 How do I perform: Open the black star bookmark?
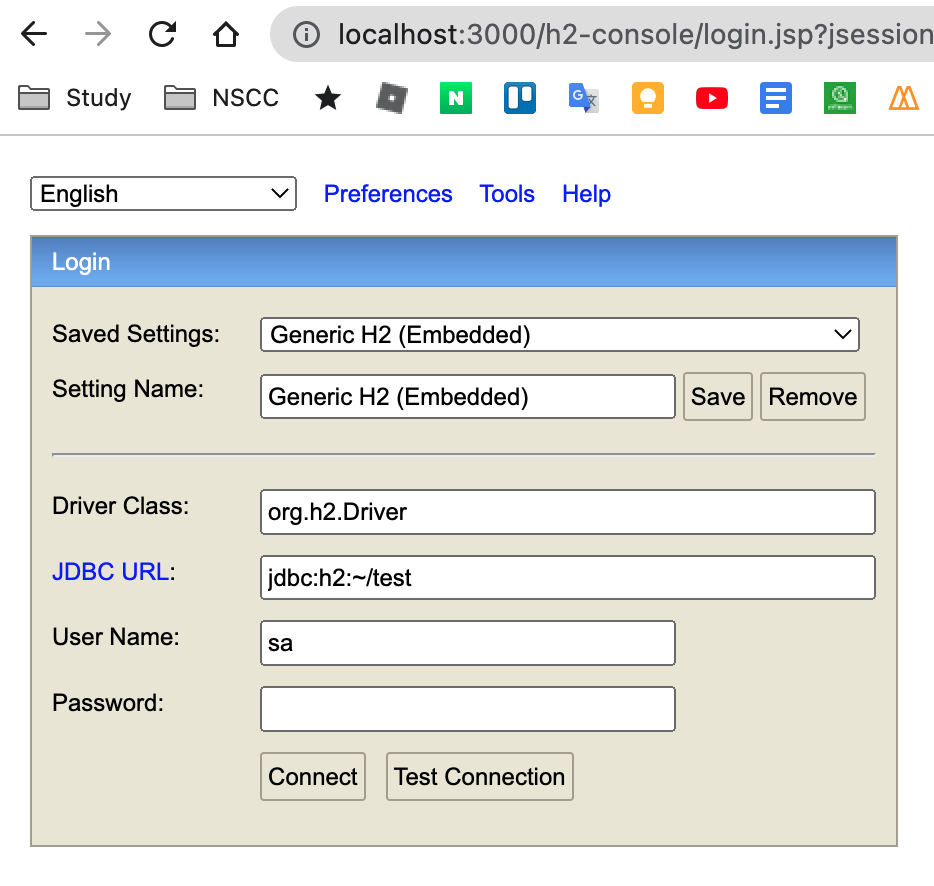[328, 98]
